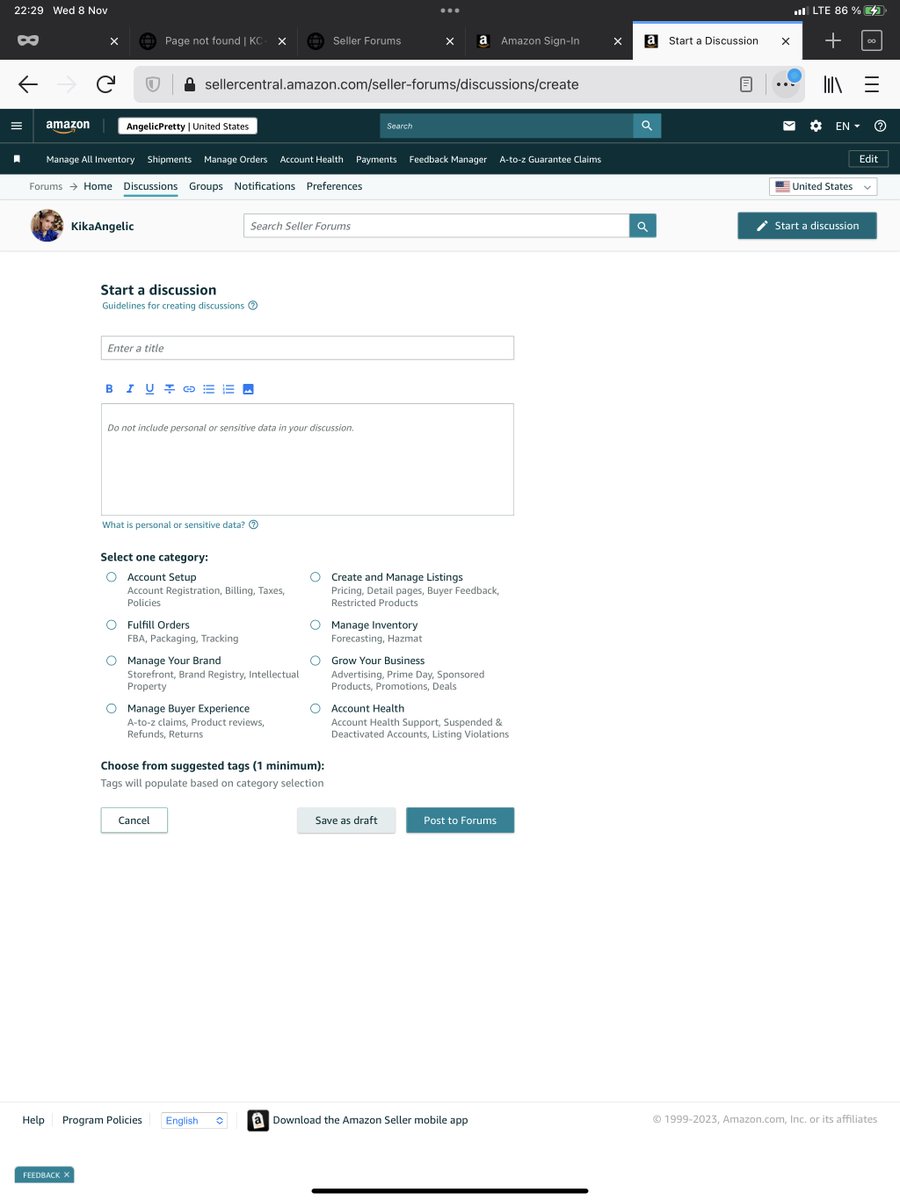The height and width of the screenshot is (1200, 900).
Task: Click the KikaAngelic profile avatar
Action: pyautogui.click(x=47, y=226)
